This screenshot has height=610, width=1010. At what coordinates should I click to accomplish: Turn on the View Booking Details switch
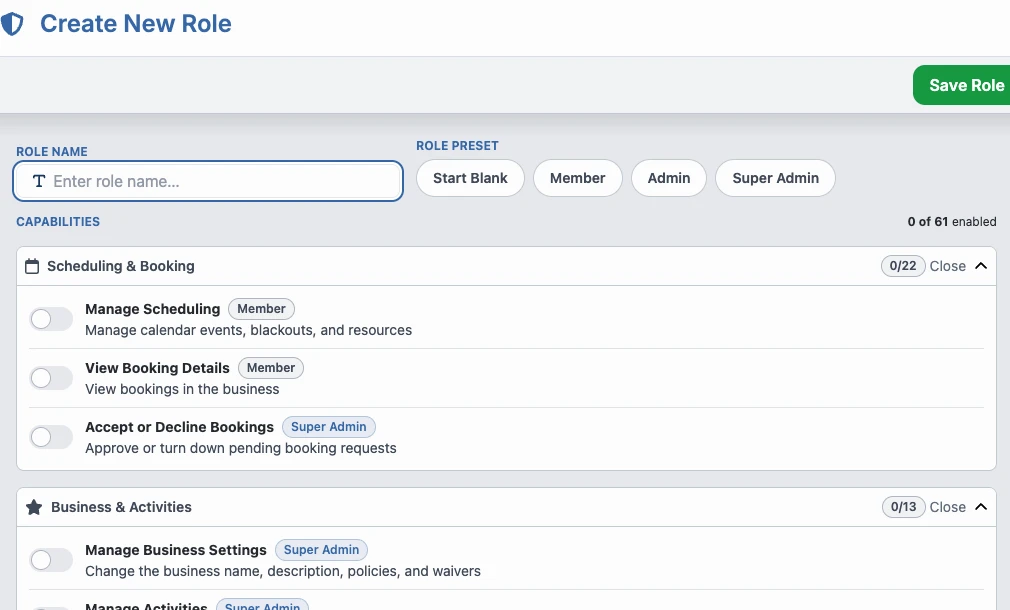[52, 378]
